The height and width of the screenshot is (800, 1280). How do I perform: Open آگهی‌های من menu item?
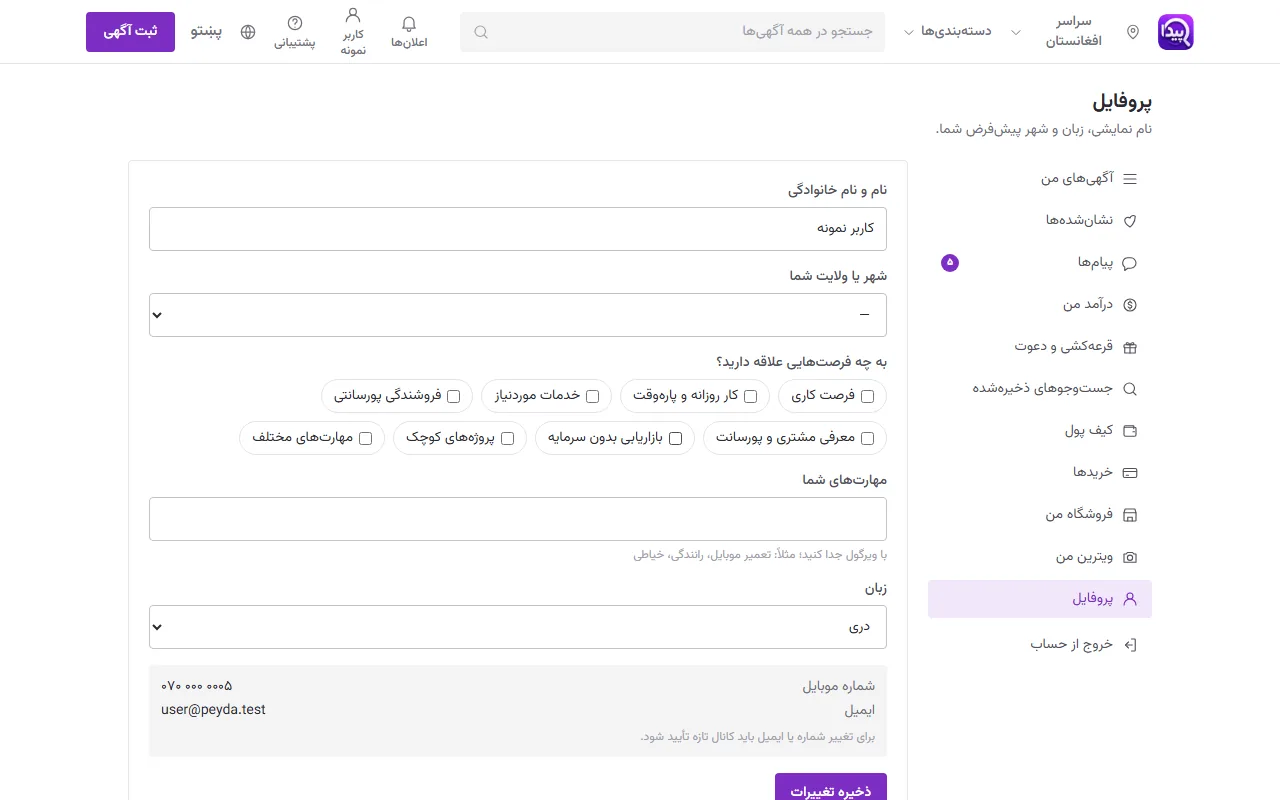pyautogui.click(x=1040, y=179)
